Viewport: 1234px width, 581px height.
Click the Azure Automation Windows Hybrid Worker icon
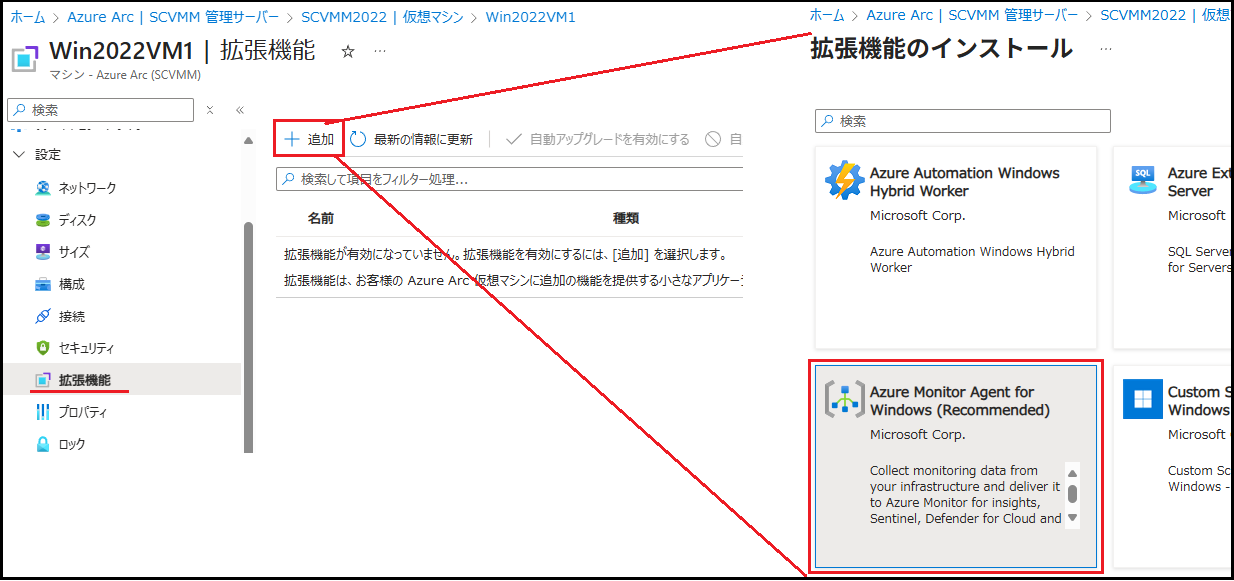click(844, 181)
